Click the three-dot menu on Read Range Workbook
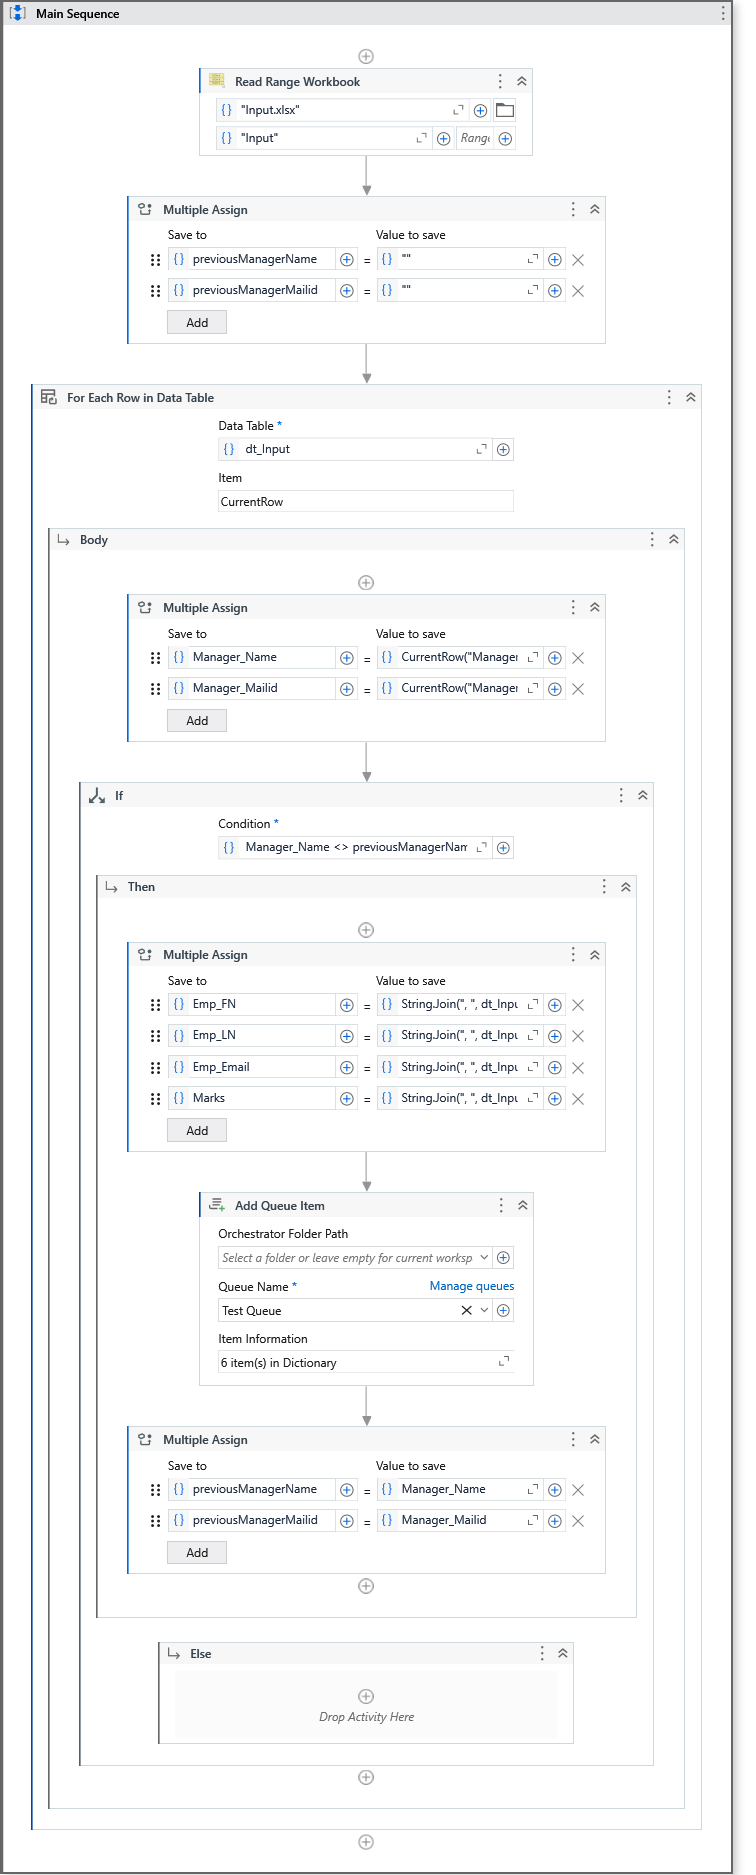Viewport: 756px width, 1875px height. click(x=501, y=82)
